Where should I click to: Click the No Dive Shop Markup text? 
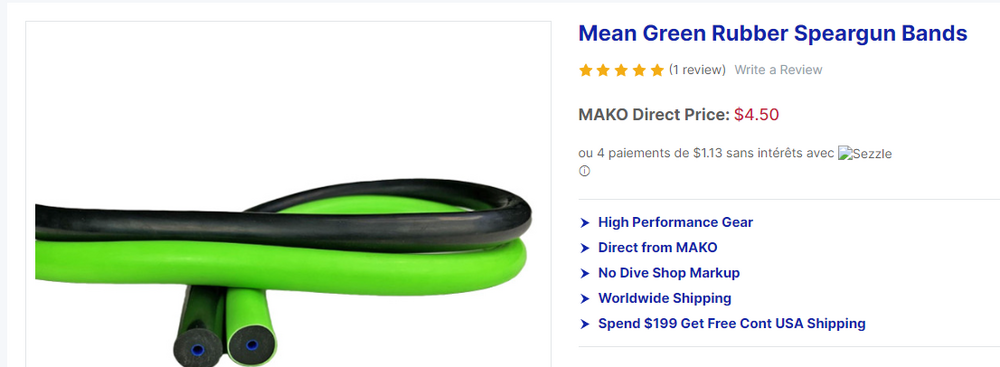click(669, 273)
